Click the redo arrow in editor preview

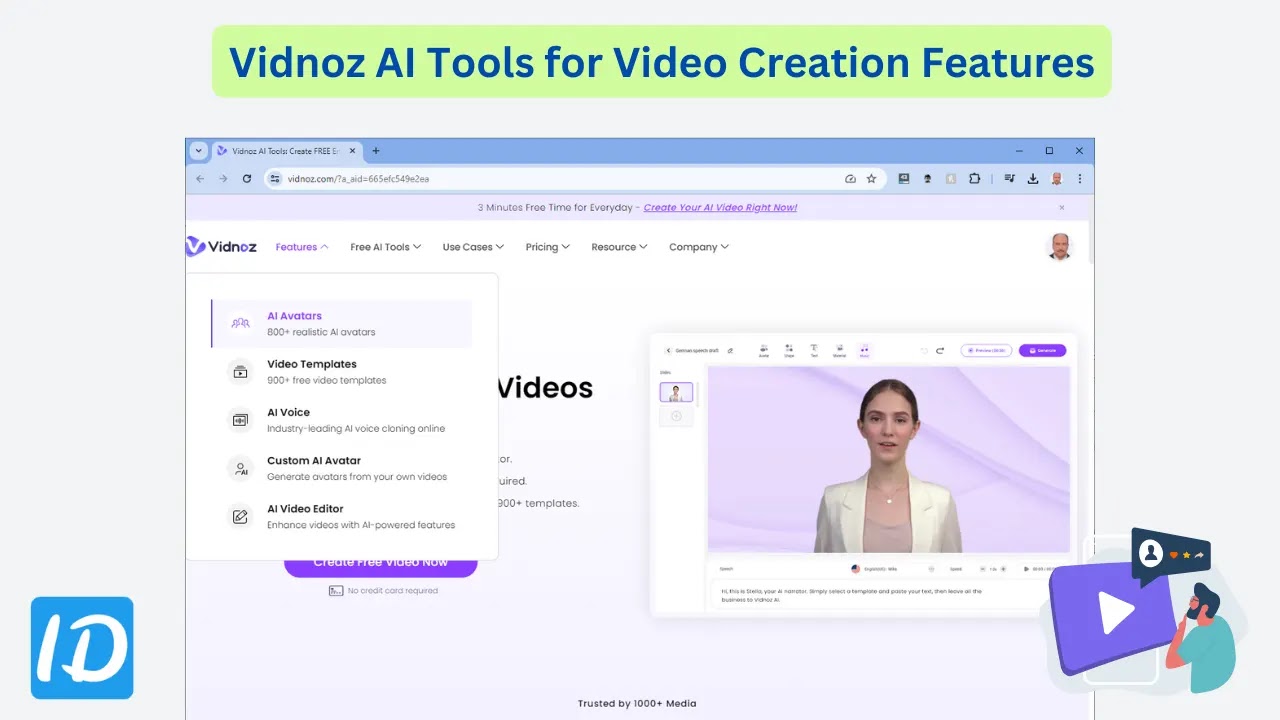point(940,350)
